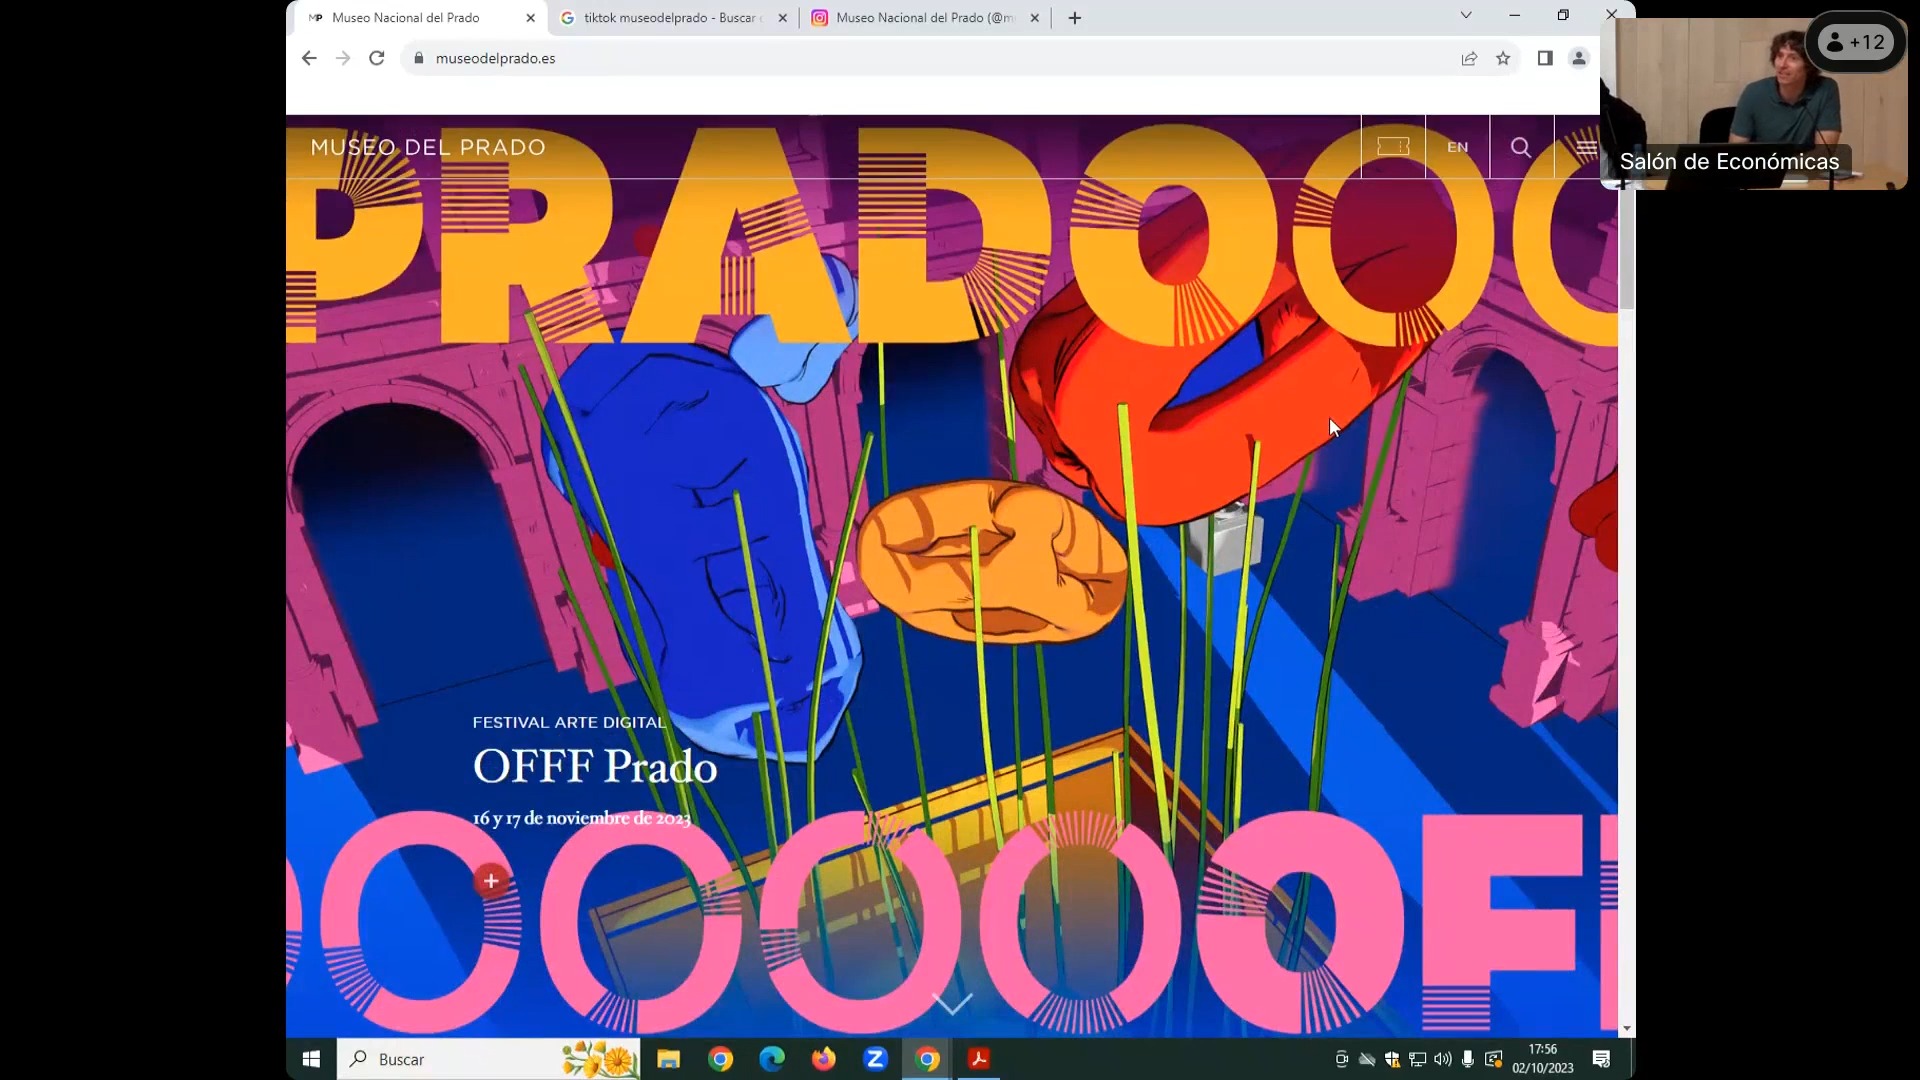Switch to the Museo Nacional del Prado tab

[x=418, y=18]
